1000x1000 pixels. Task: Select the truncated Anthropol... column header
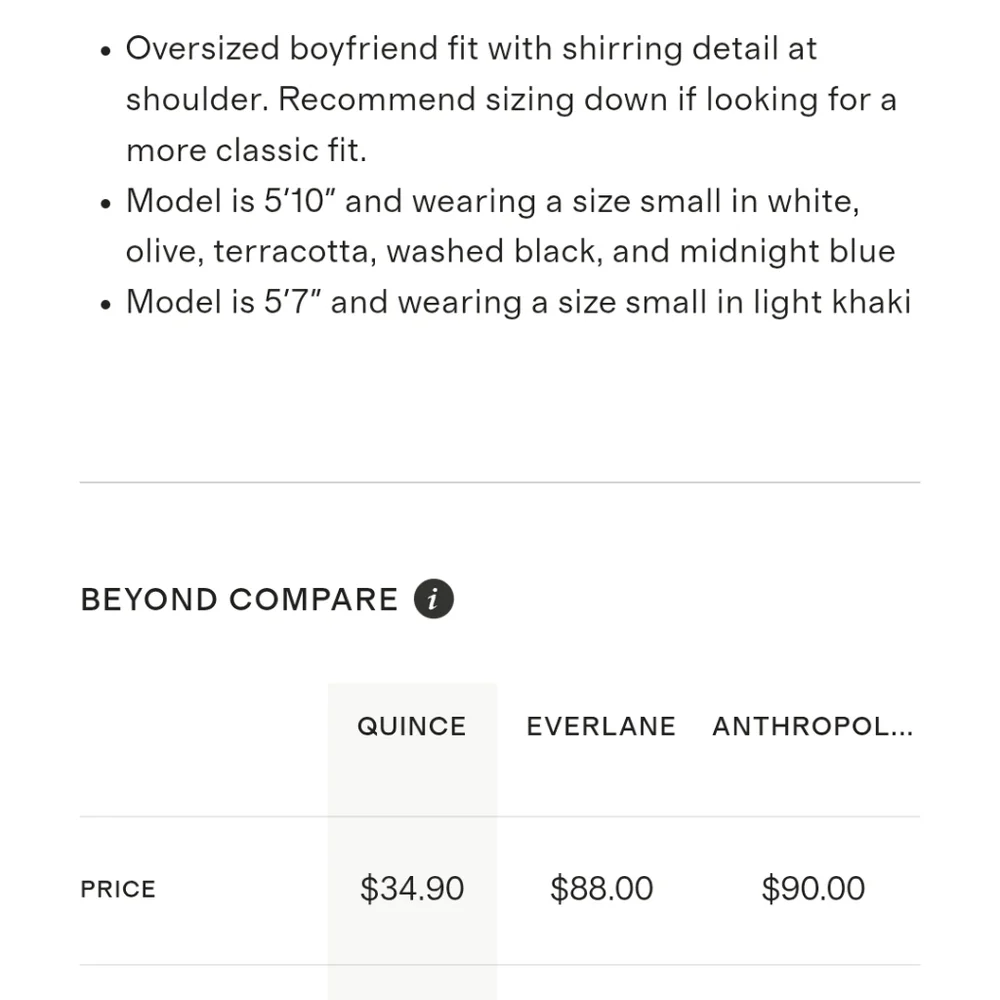(812, 726)
